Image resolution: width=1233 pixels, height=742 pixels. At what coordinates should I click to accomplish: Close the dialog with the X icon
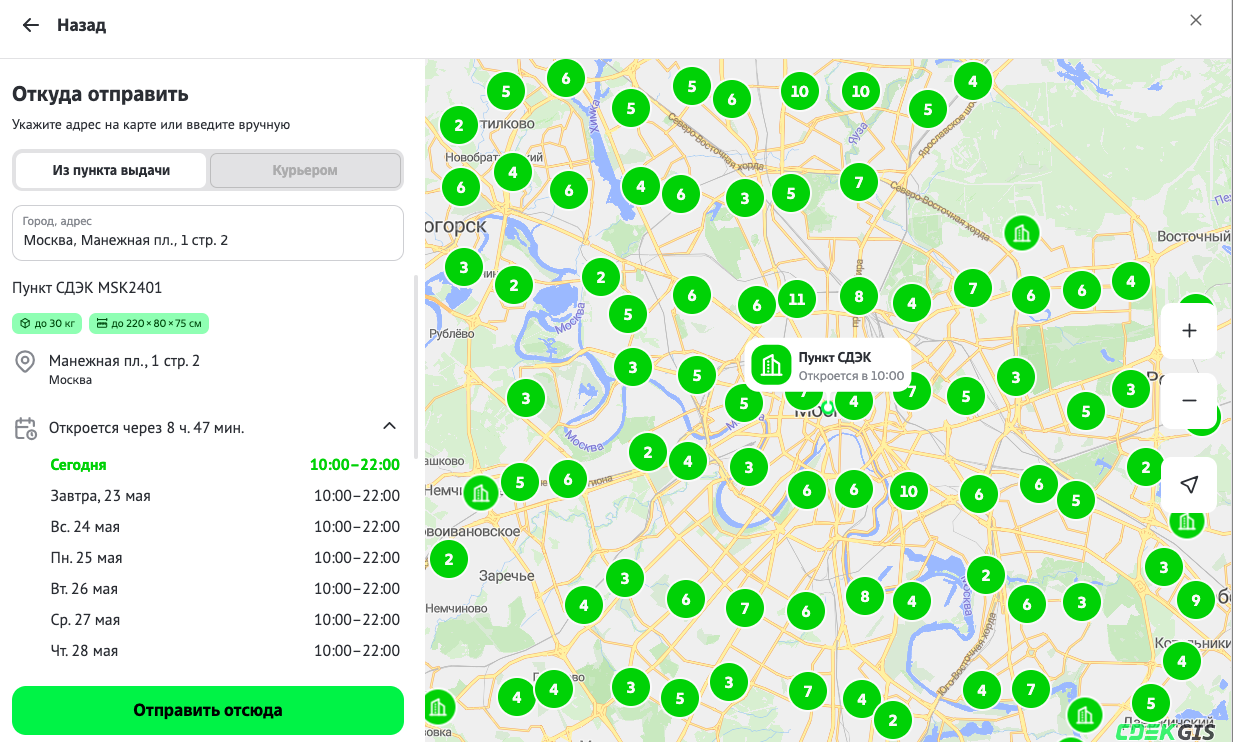tap(1196, 20)
